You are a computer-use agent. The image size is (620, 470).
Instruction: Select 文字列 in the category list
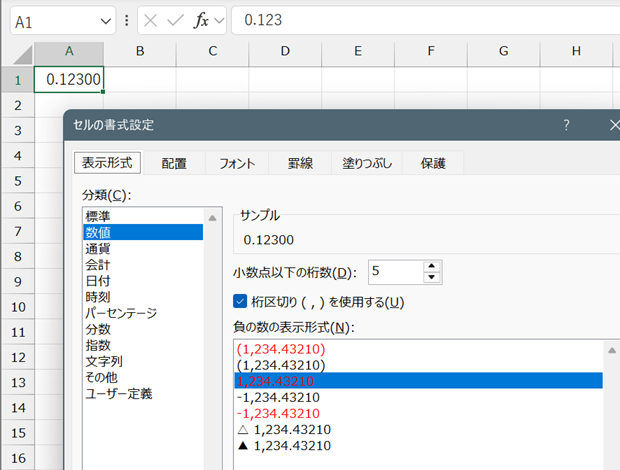(143, 362)
